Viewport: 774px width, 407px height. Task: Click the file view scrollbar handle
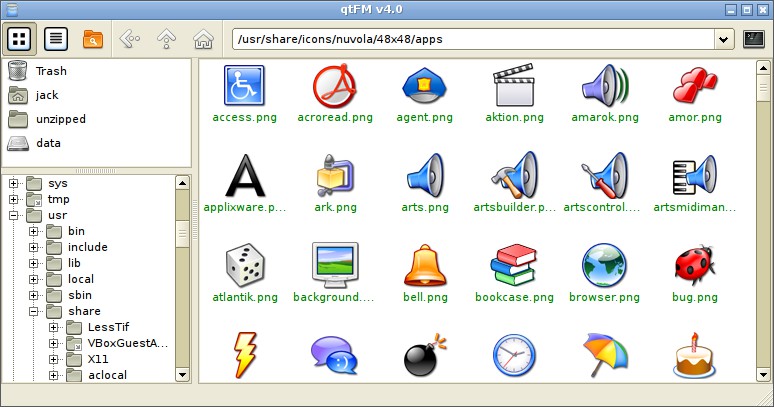[x=763, y=89]
